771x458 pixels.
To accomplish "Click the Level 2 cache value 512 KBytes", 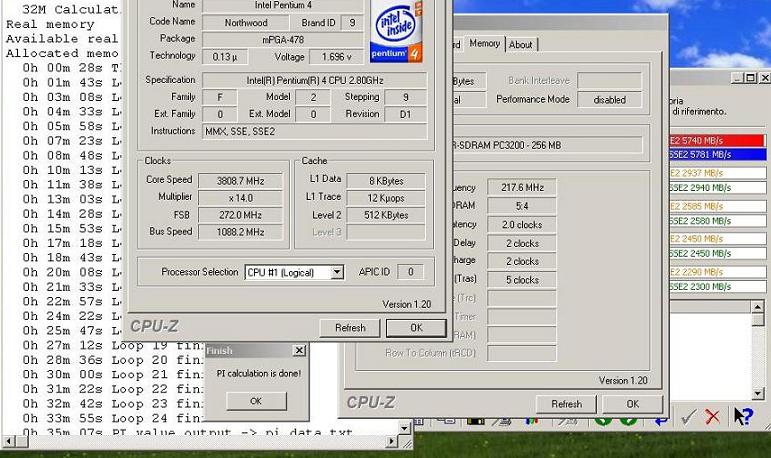I will 386,215.
